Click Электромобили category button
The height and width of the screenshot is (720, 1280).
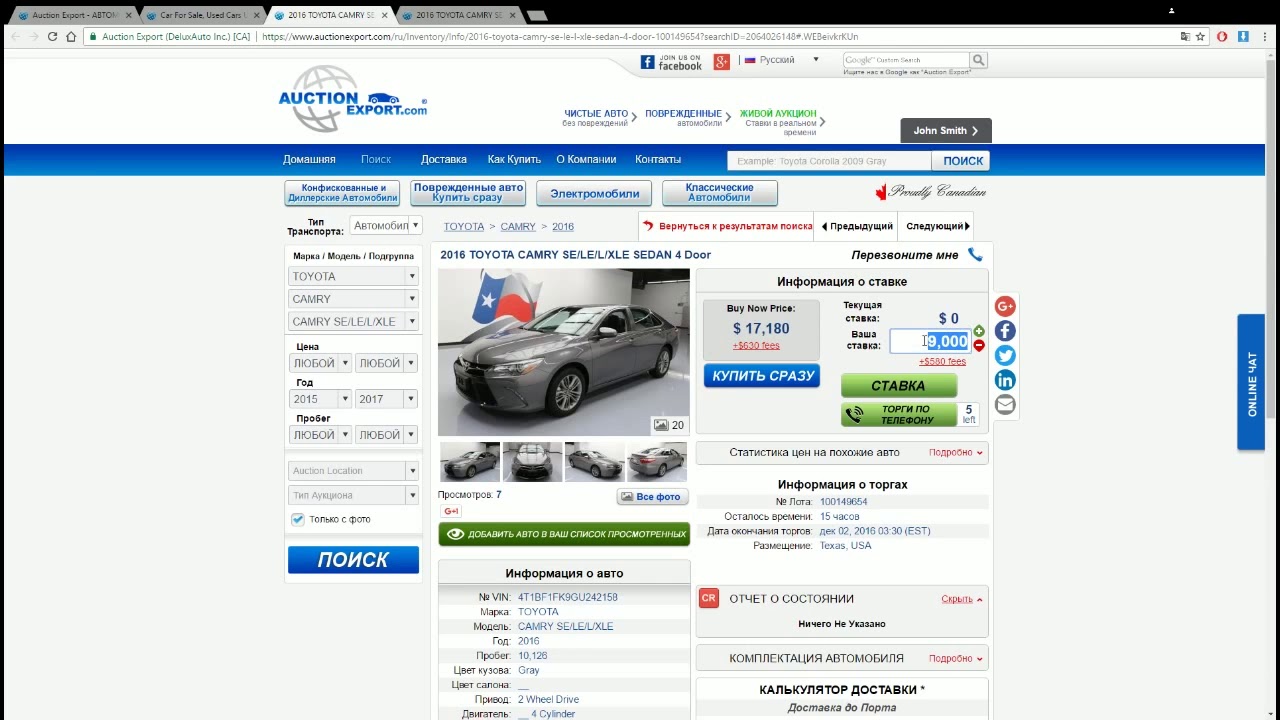point(594,193)
